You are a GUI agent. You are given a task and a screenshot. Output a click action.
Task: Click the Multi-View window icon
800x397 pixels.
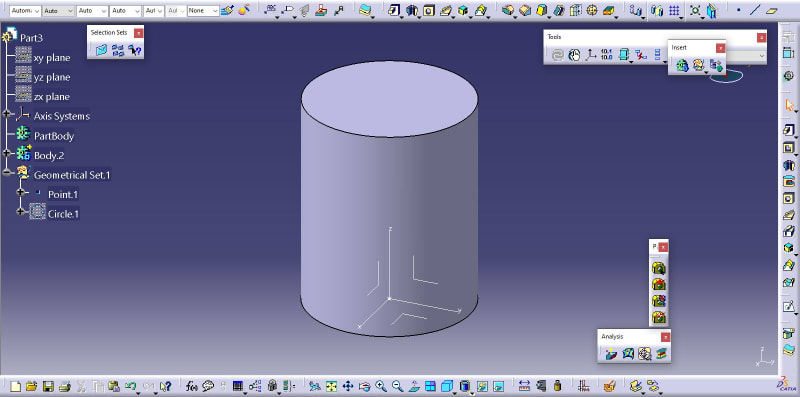click(x=431, y=386)
